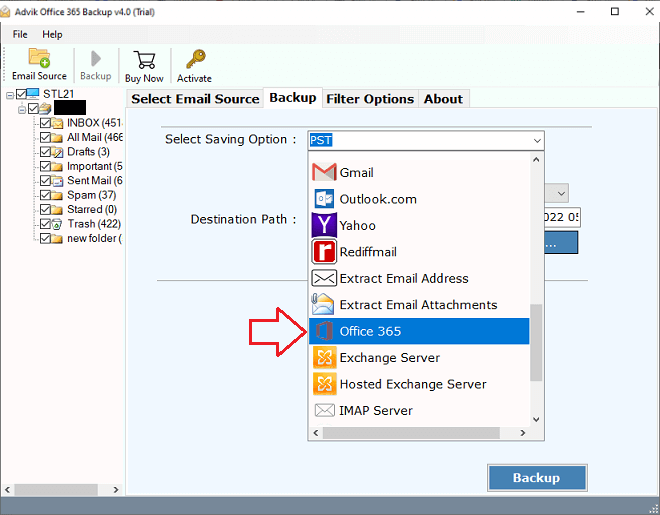Click the Office 365 logo icon
660x515 pixels.
point(324,331)
